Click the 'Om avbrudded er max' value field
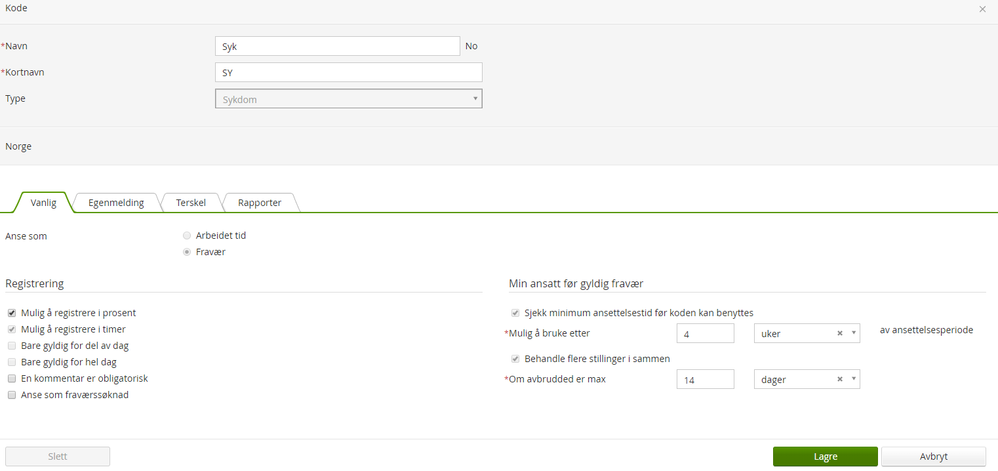Image resolution: width=998 pixels, height=471 pixels. [705, 379]
